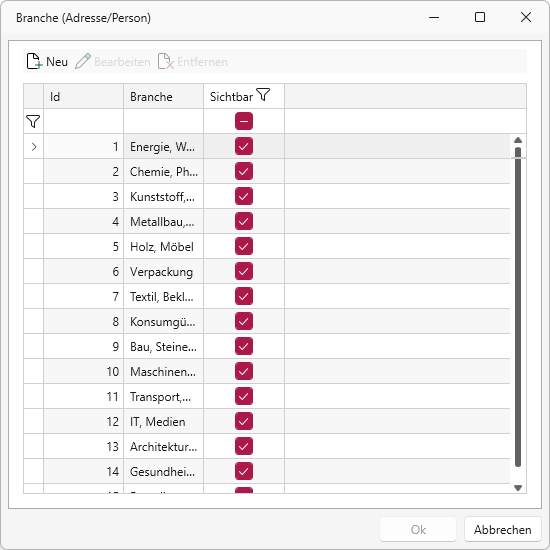Image resolution: width=550 pixels, height=550 pixels.
Task: Sort by the Branche column header
Action: [163, 96]
